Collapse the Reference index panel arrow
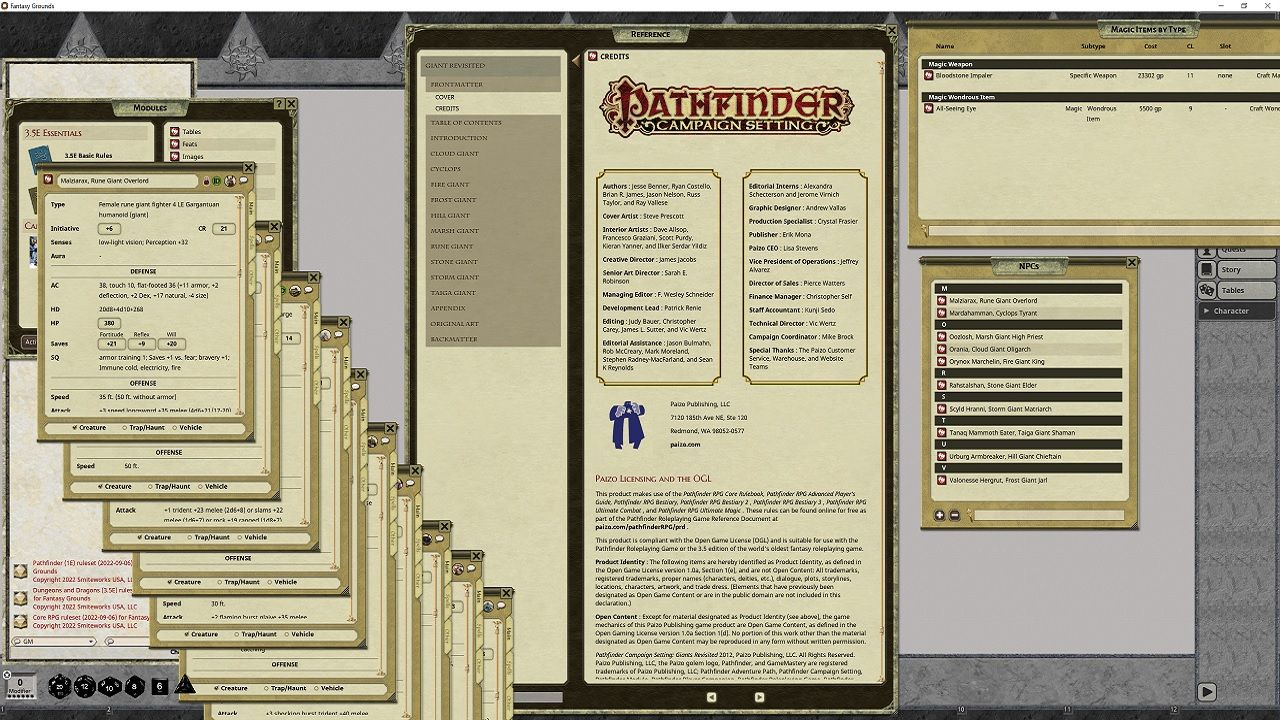Screen dimensions: 1280x720 (575, 61)
